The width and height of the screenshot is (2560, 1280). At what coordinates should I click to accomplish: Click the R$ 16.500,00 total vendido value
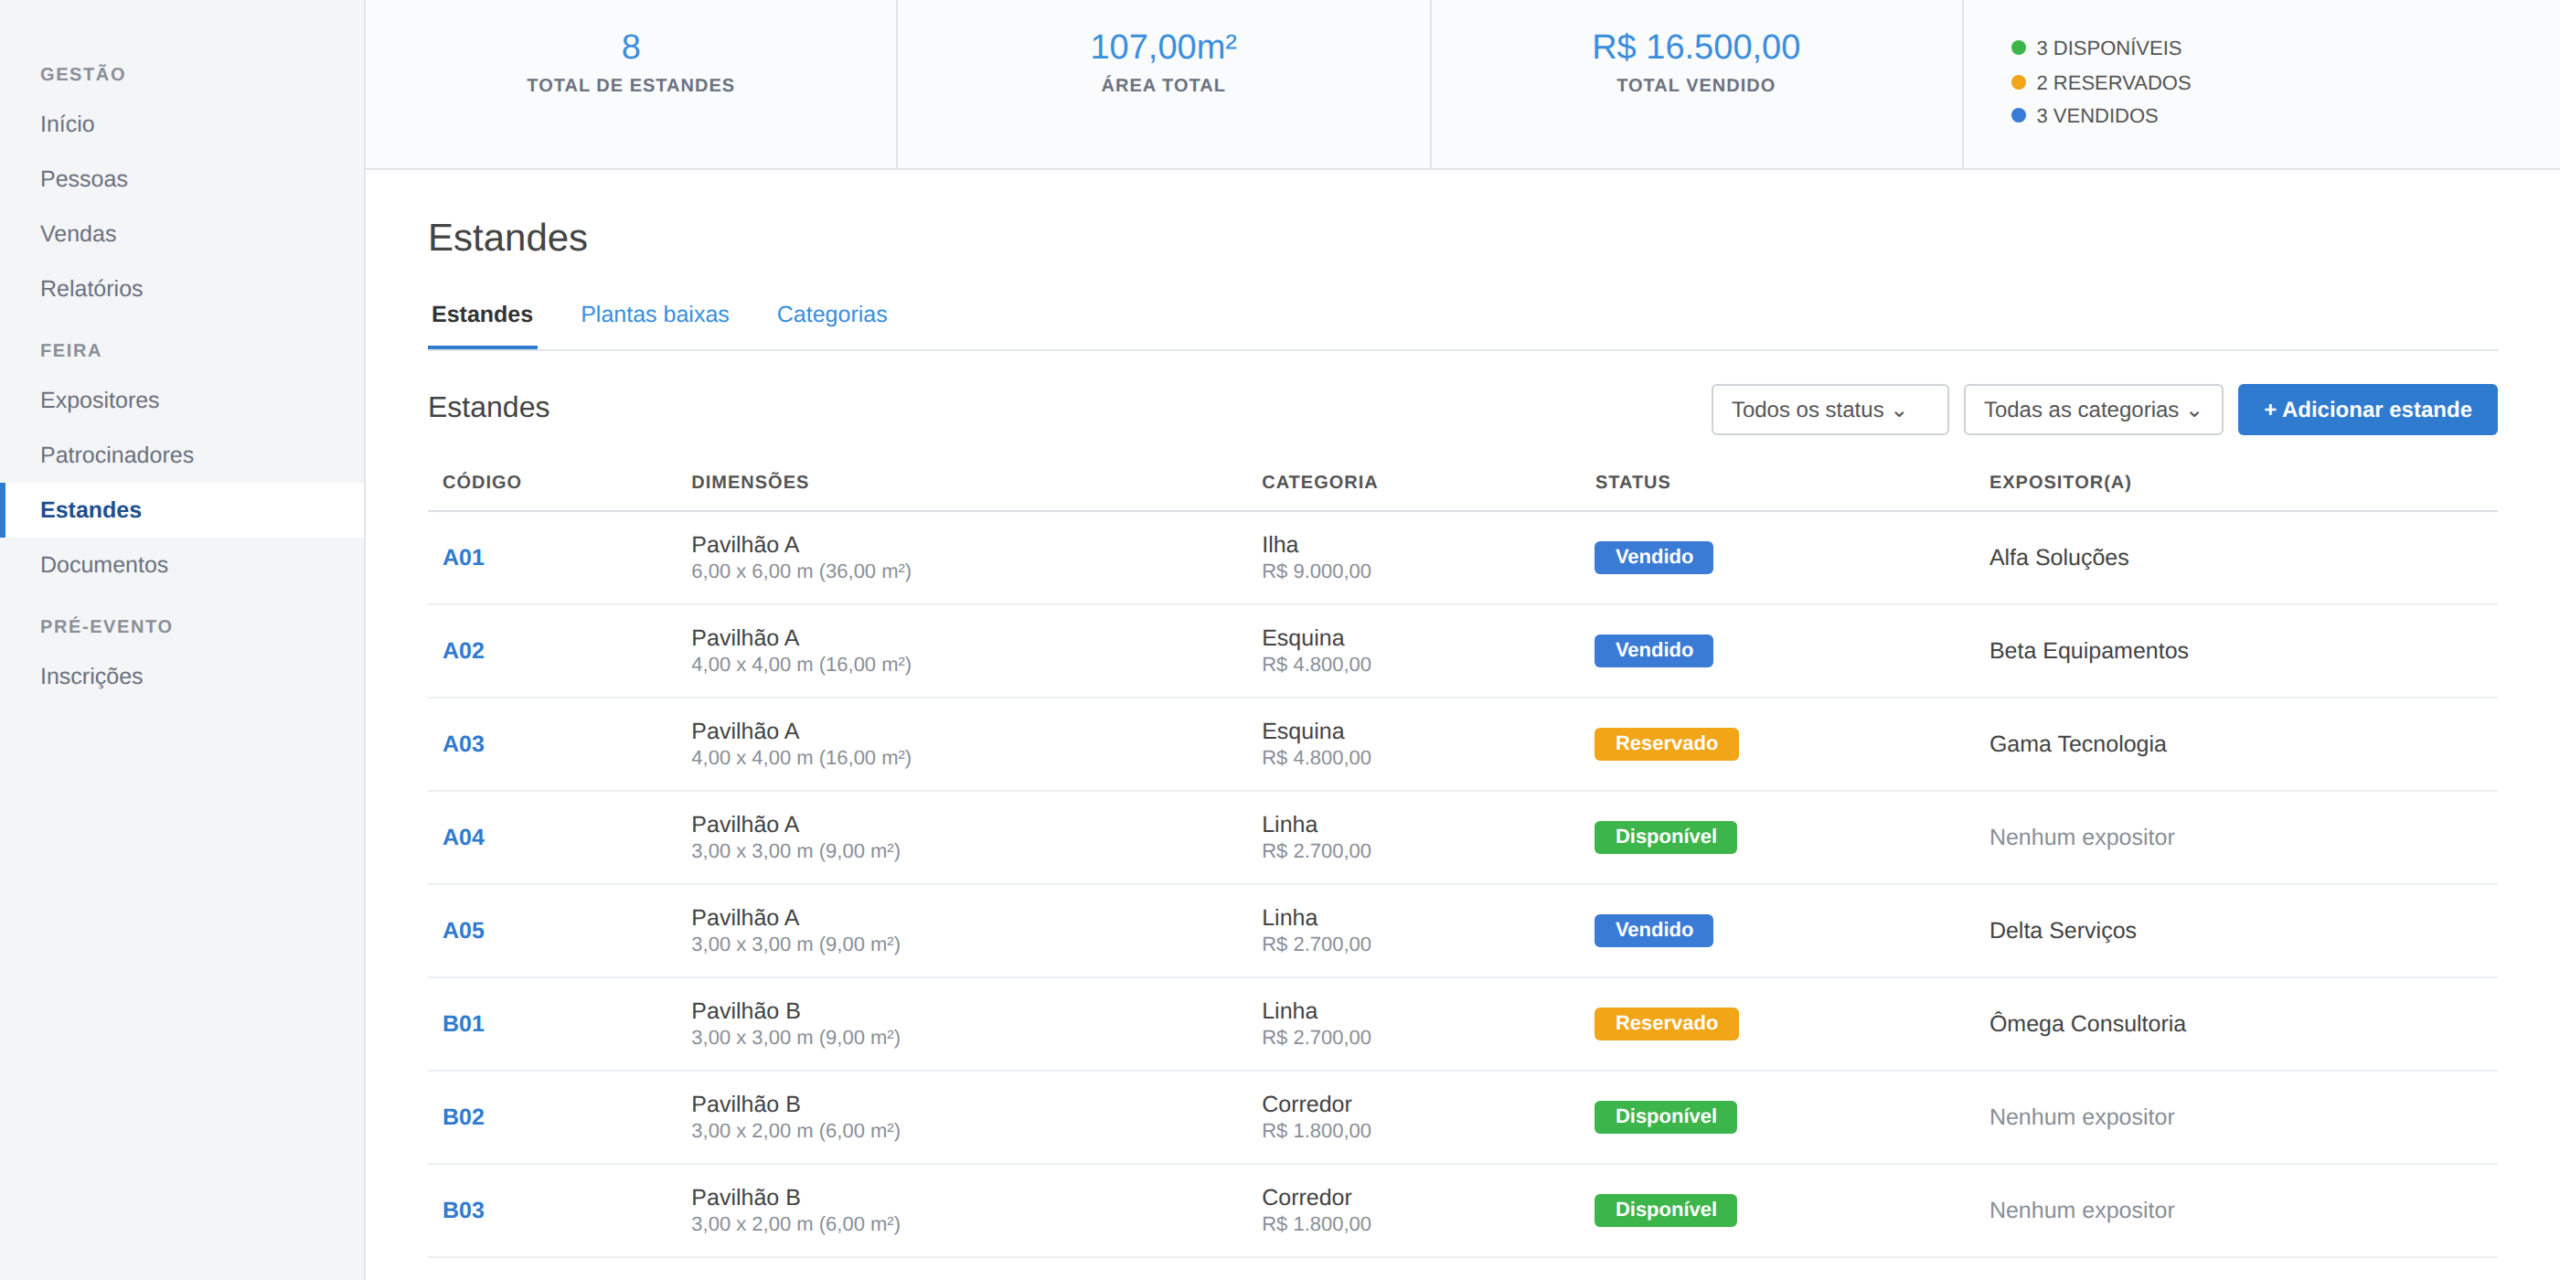coord(1696,47)
